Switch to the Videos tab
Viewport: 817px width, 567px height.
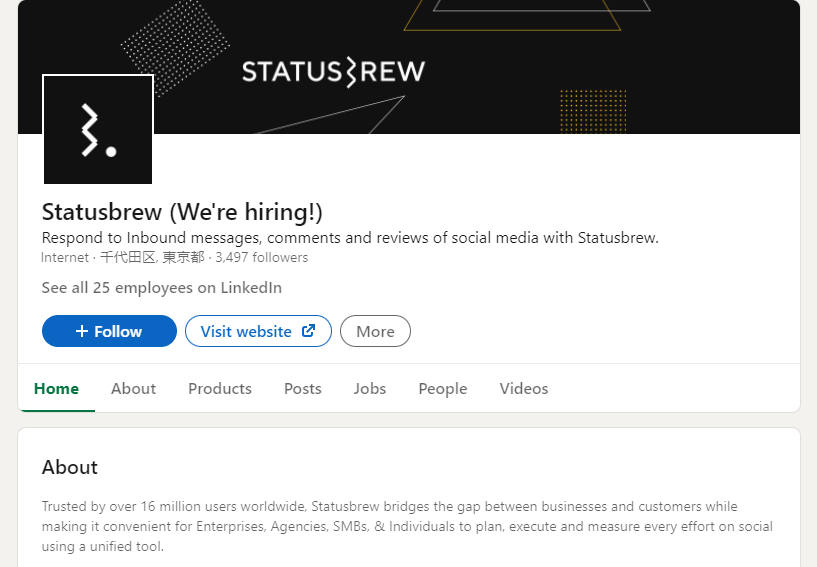click(x=524, y=388)
